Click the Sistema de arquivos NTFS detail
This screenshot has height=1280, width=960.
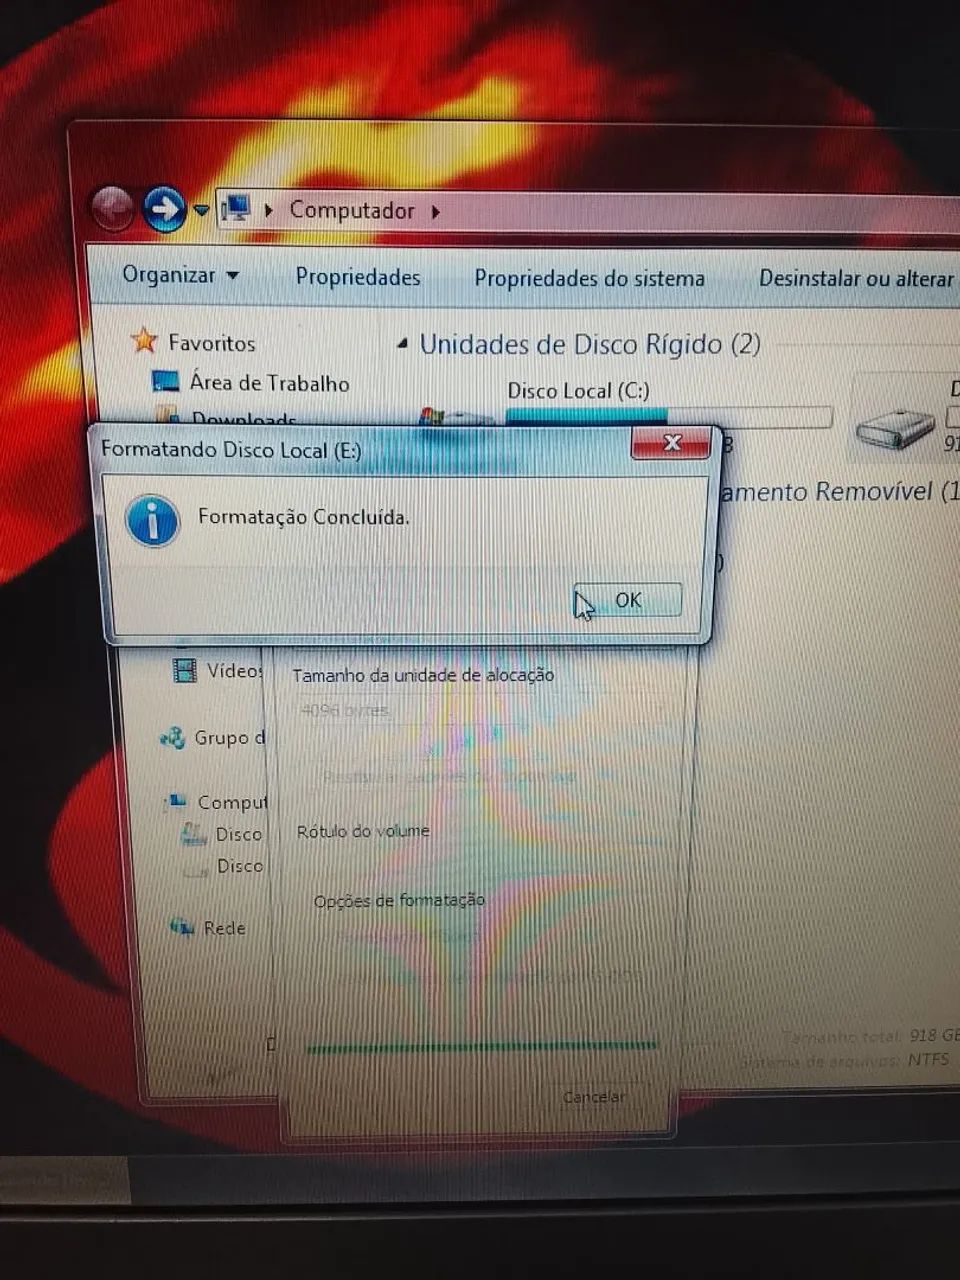coord(844,1059)
